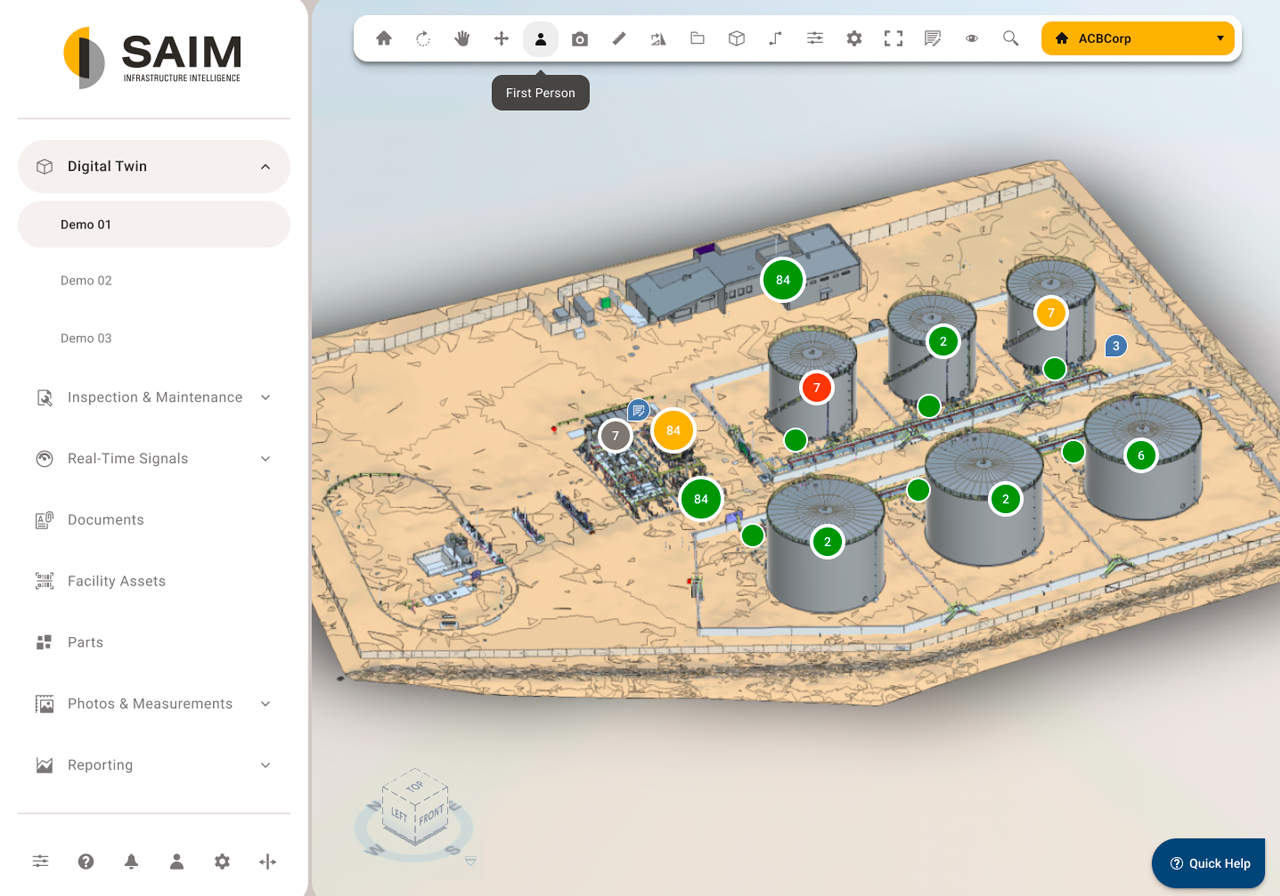Open notifications bell in sidebar footer
1280x896 pixels.
131,861
